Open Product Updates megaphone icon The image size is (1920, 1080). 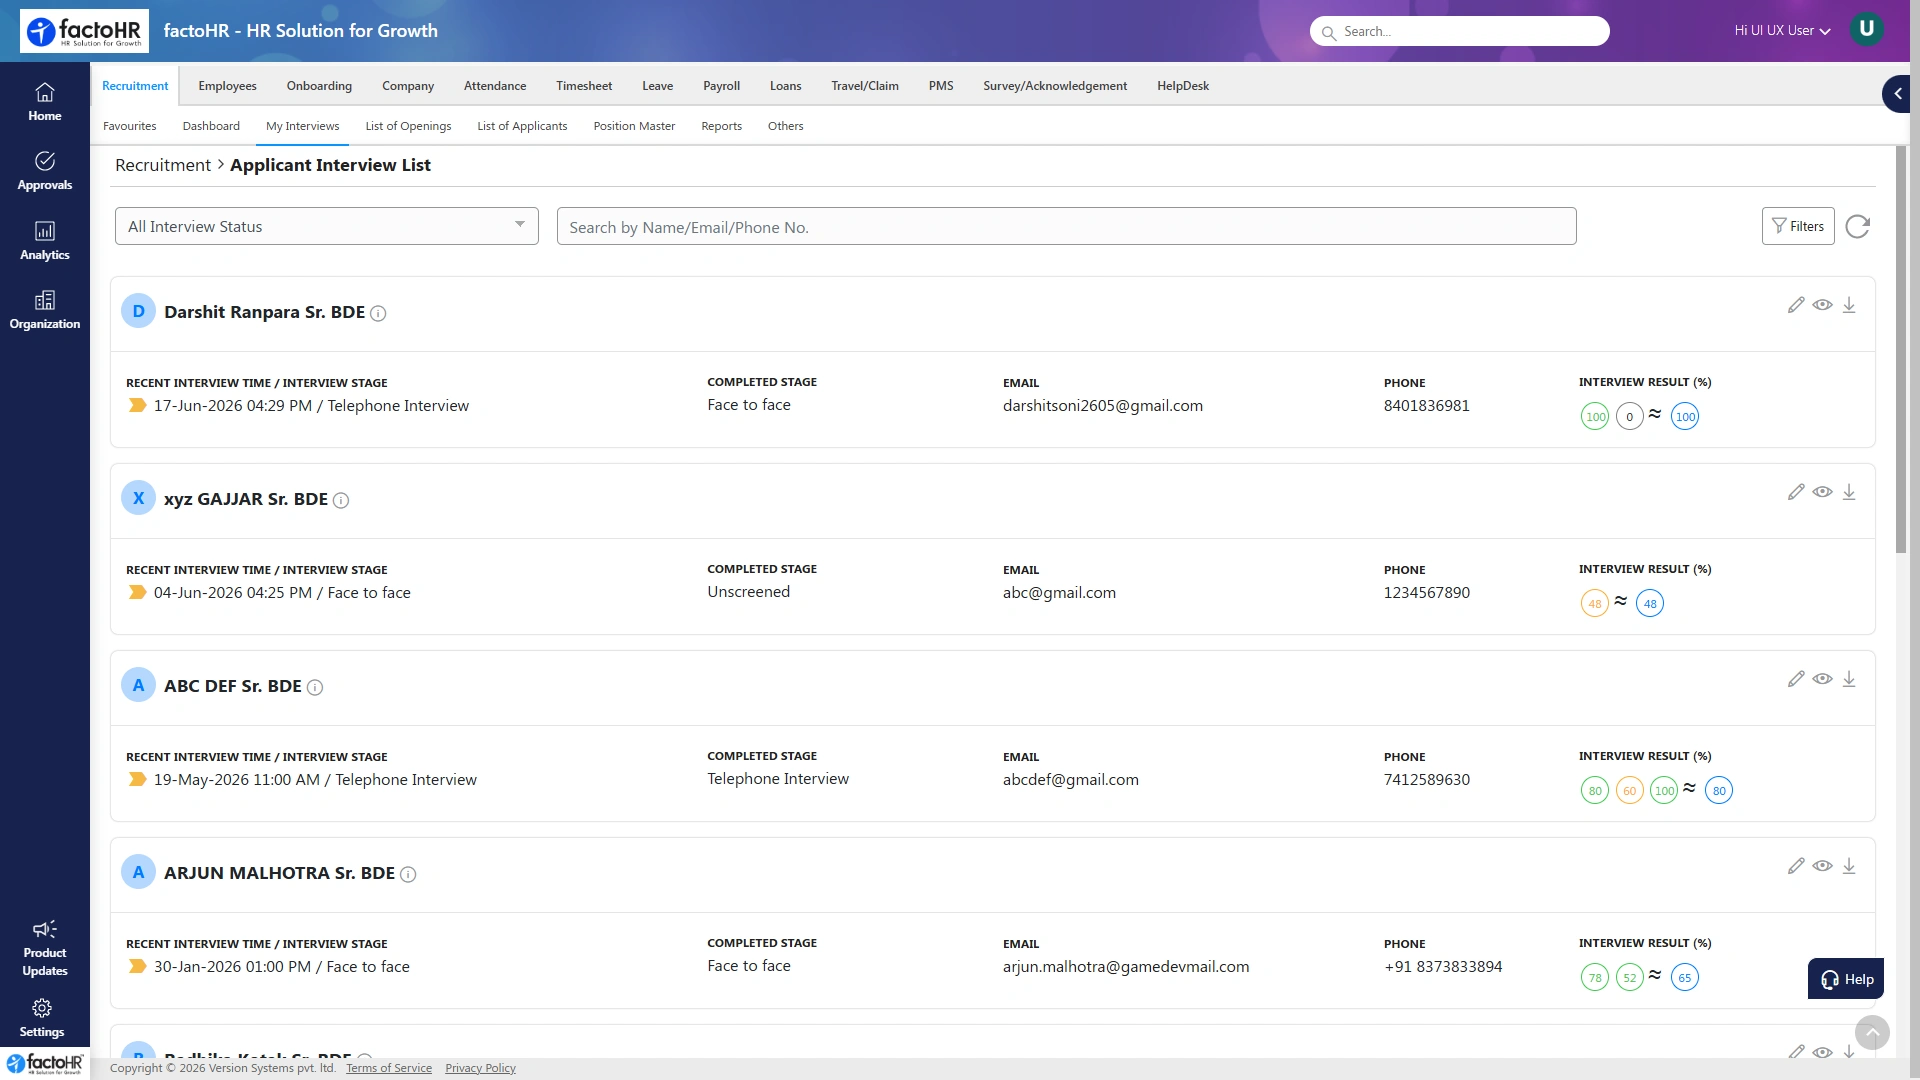point(44,929)
